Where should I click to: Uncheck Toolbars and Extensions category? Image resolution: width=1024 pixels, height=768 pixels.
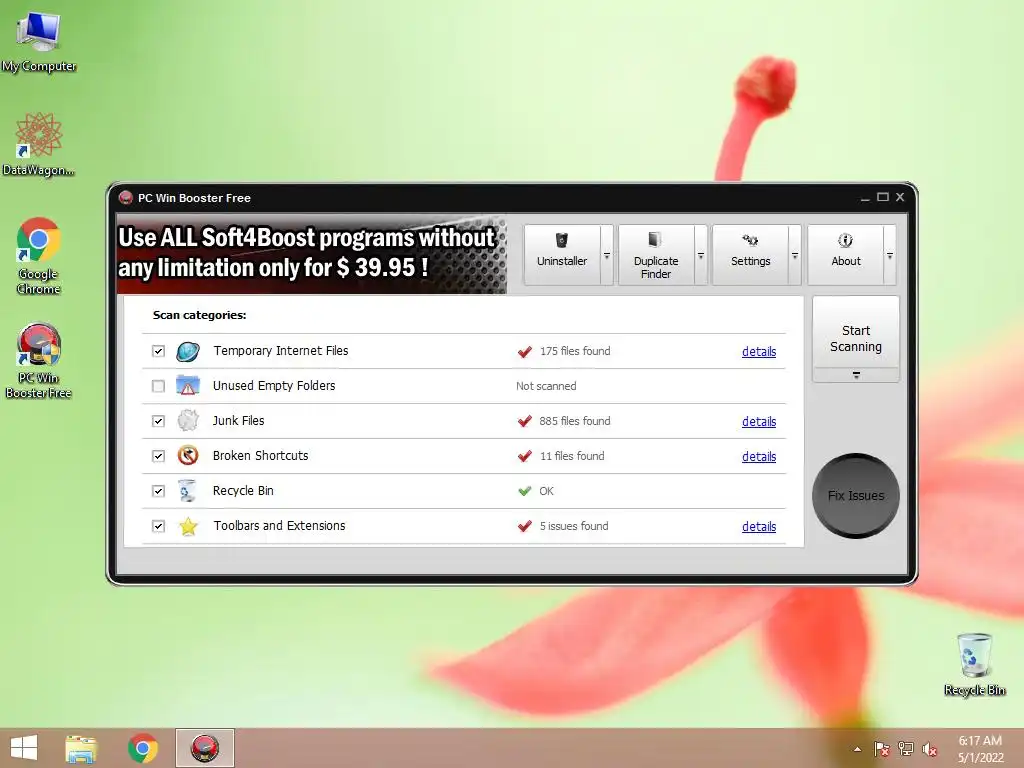pyautogui.click(x=158, y=526)
